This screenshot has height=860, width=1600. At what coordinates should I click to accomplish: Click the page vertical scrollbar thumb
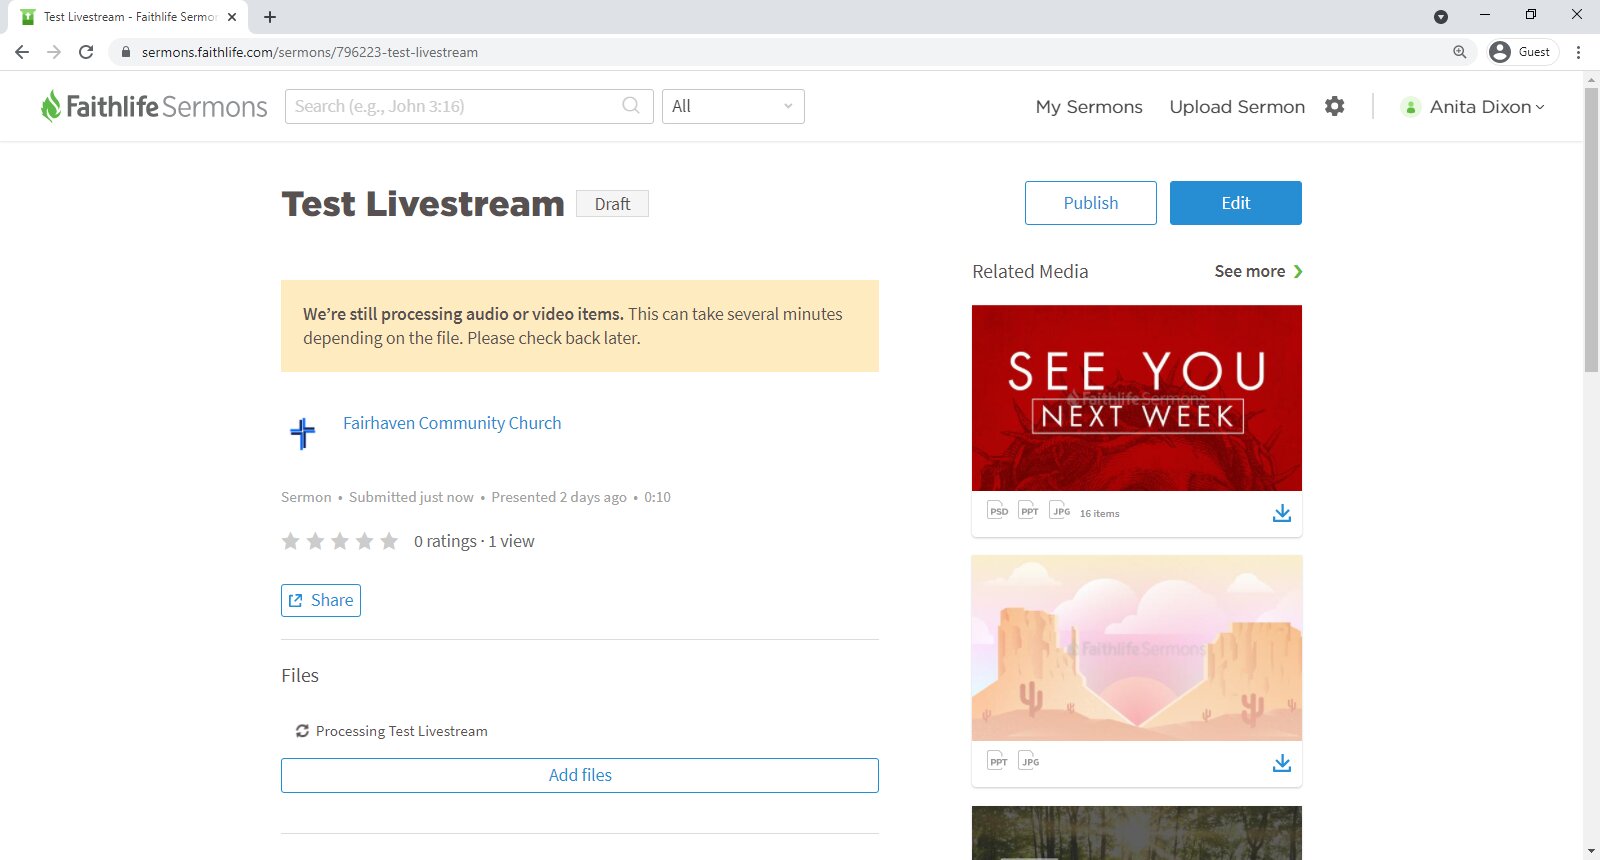click(x=1591, y=230)
